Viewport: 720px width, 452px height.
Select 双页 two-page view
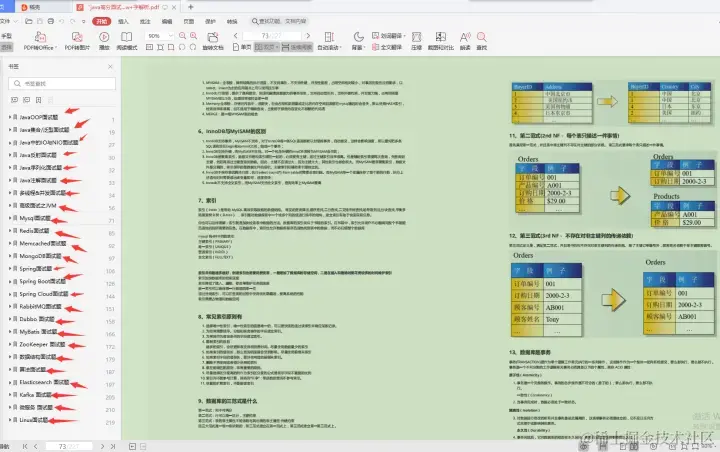point(266,47)
